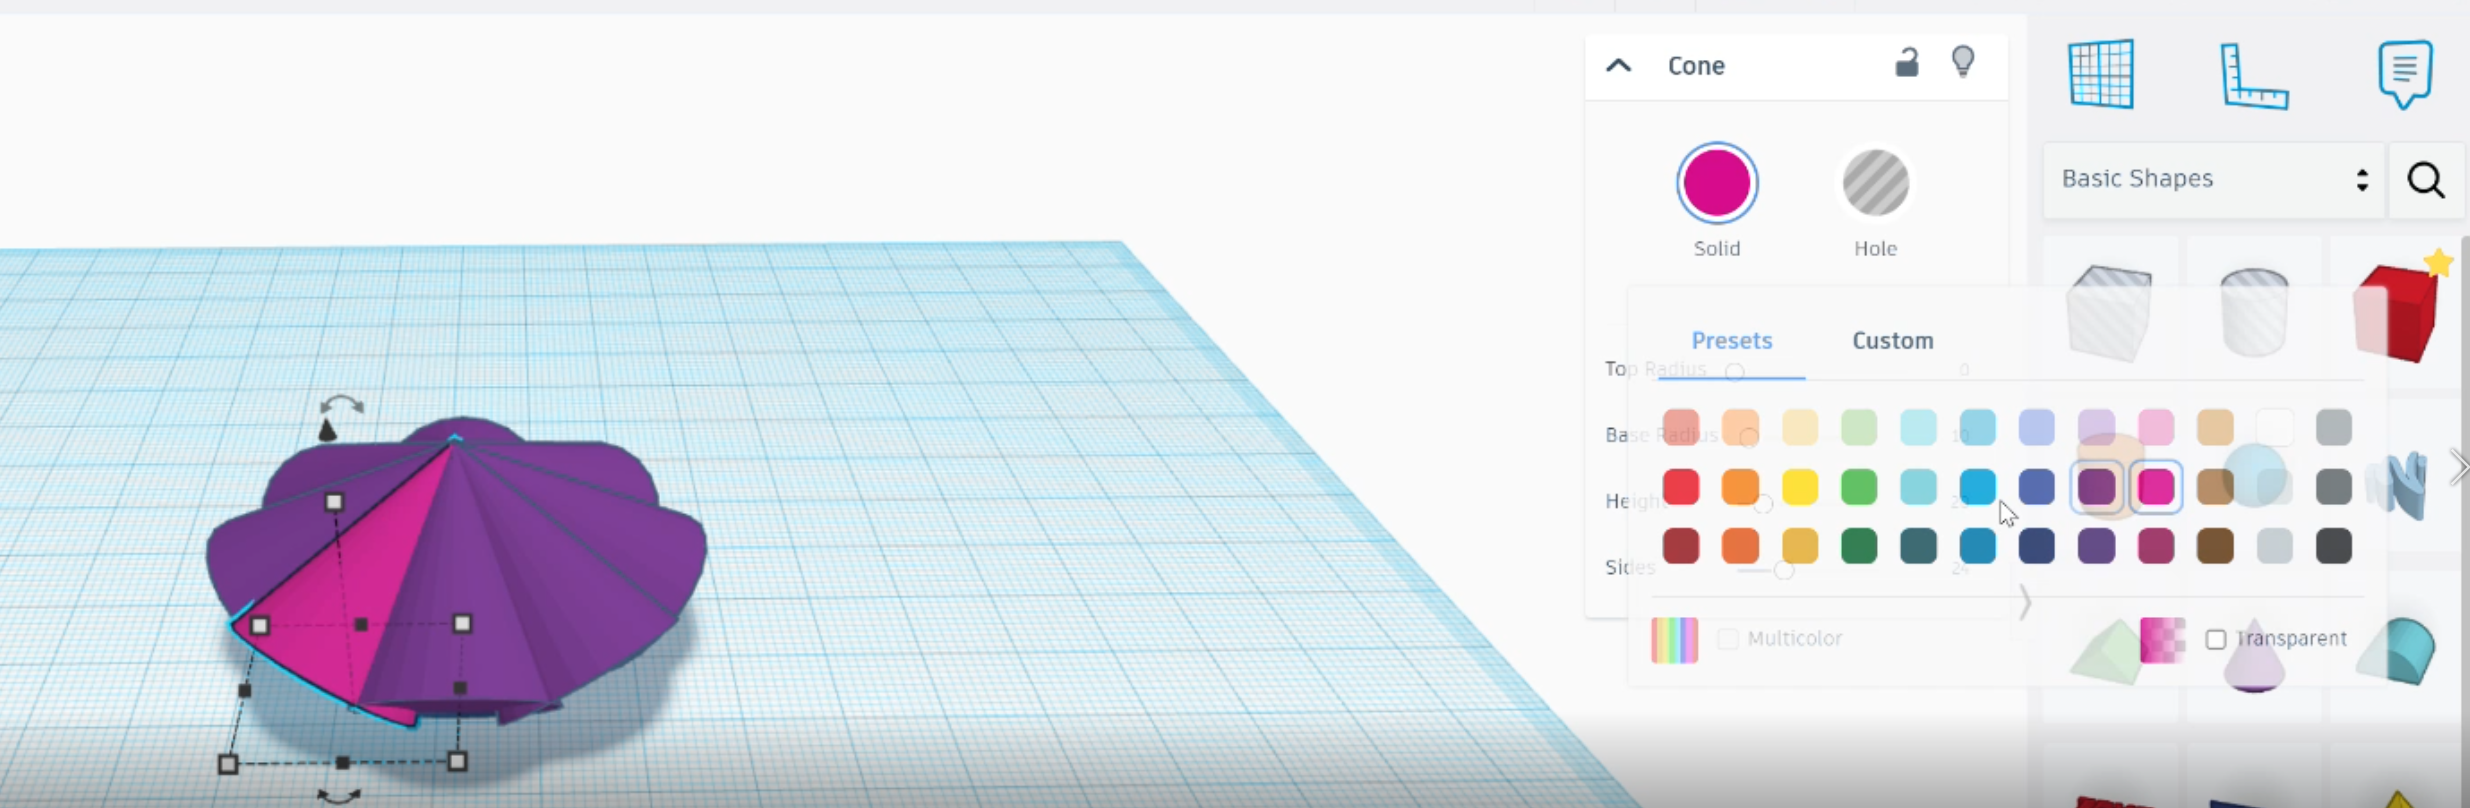This screenshot has height=808, width=2470.
Task: Add the teal Round Roof shape
Action: [2396, 651]
